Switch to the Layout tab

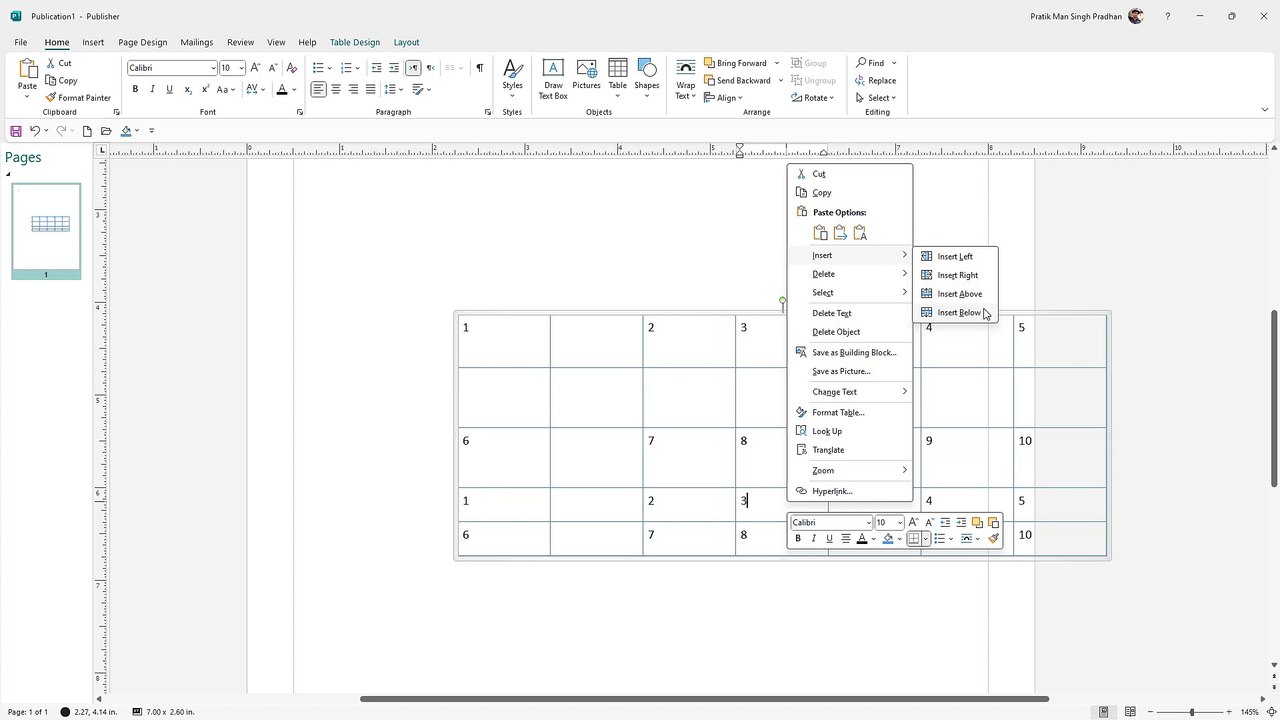[x=406, y=42]
